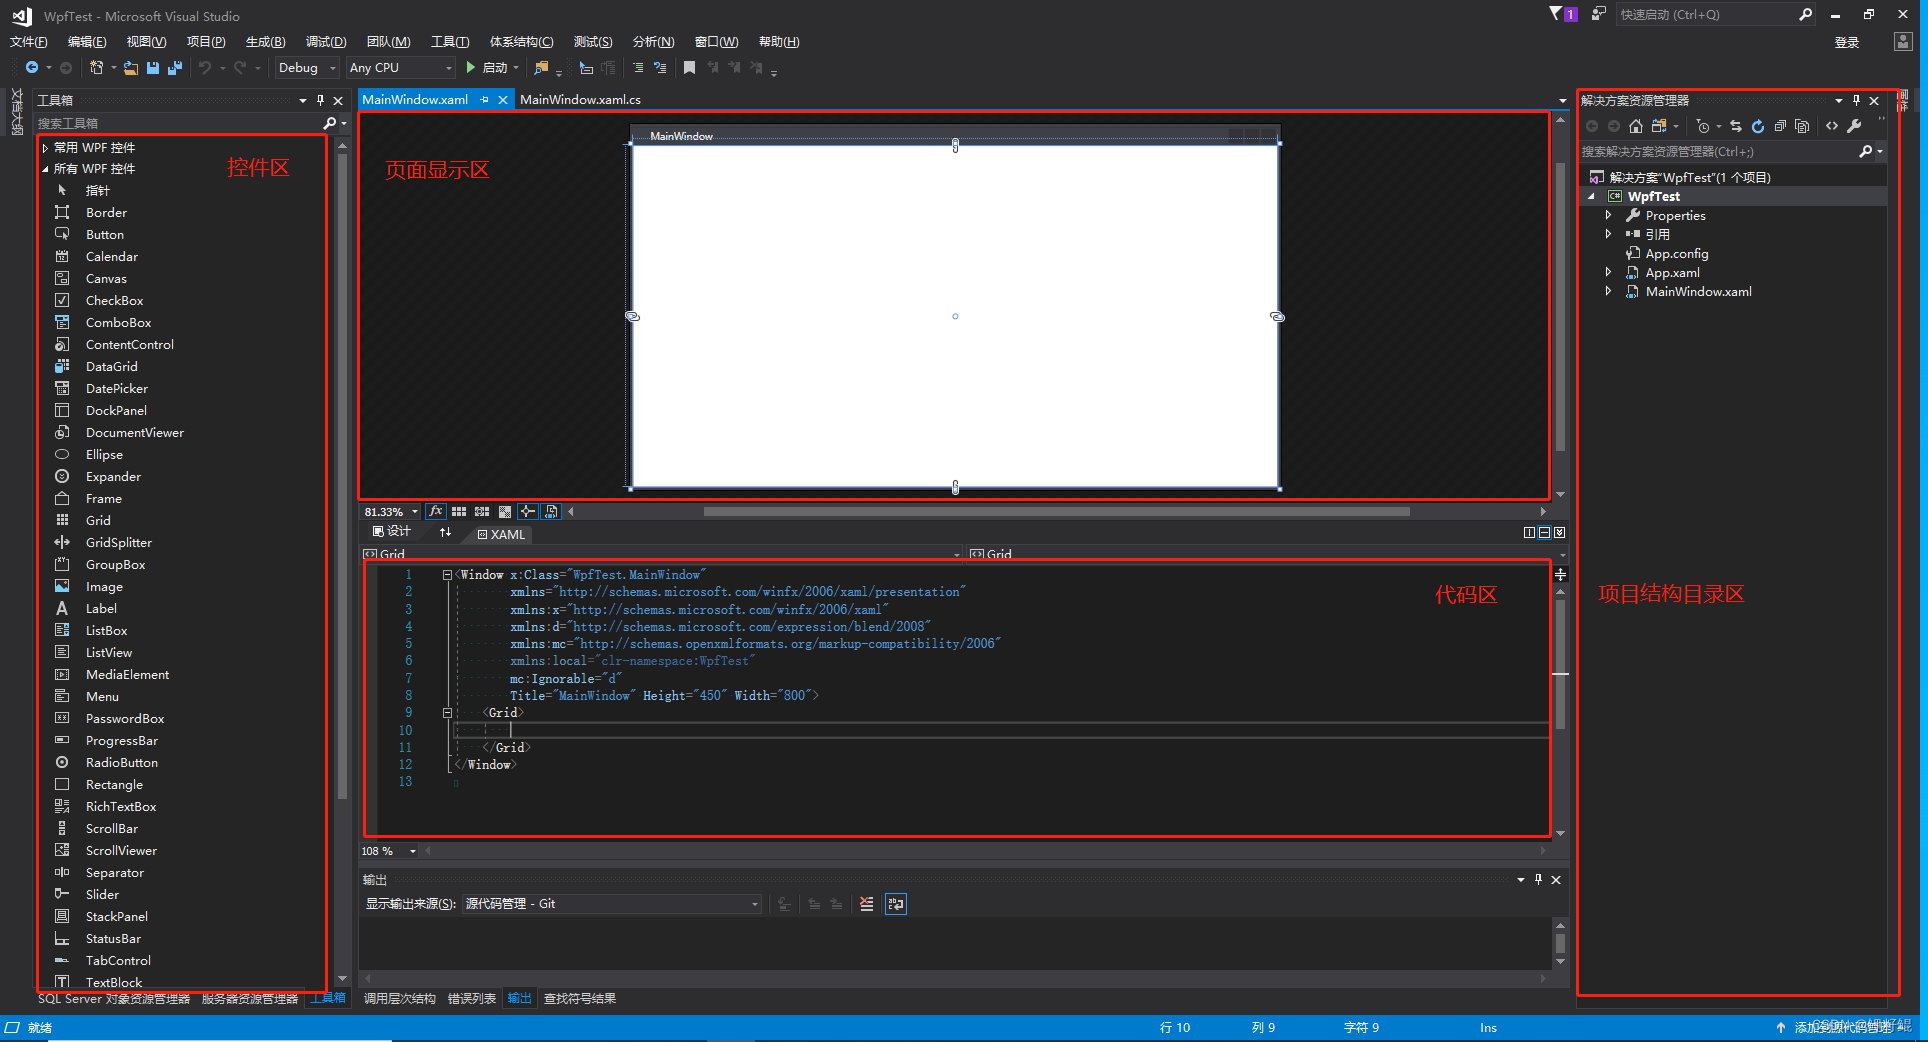Open Properties via the wrench icon
The width and height of the screenshot is (1928, 1042).
point(1855,126)
